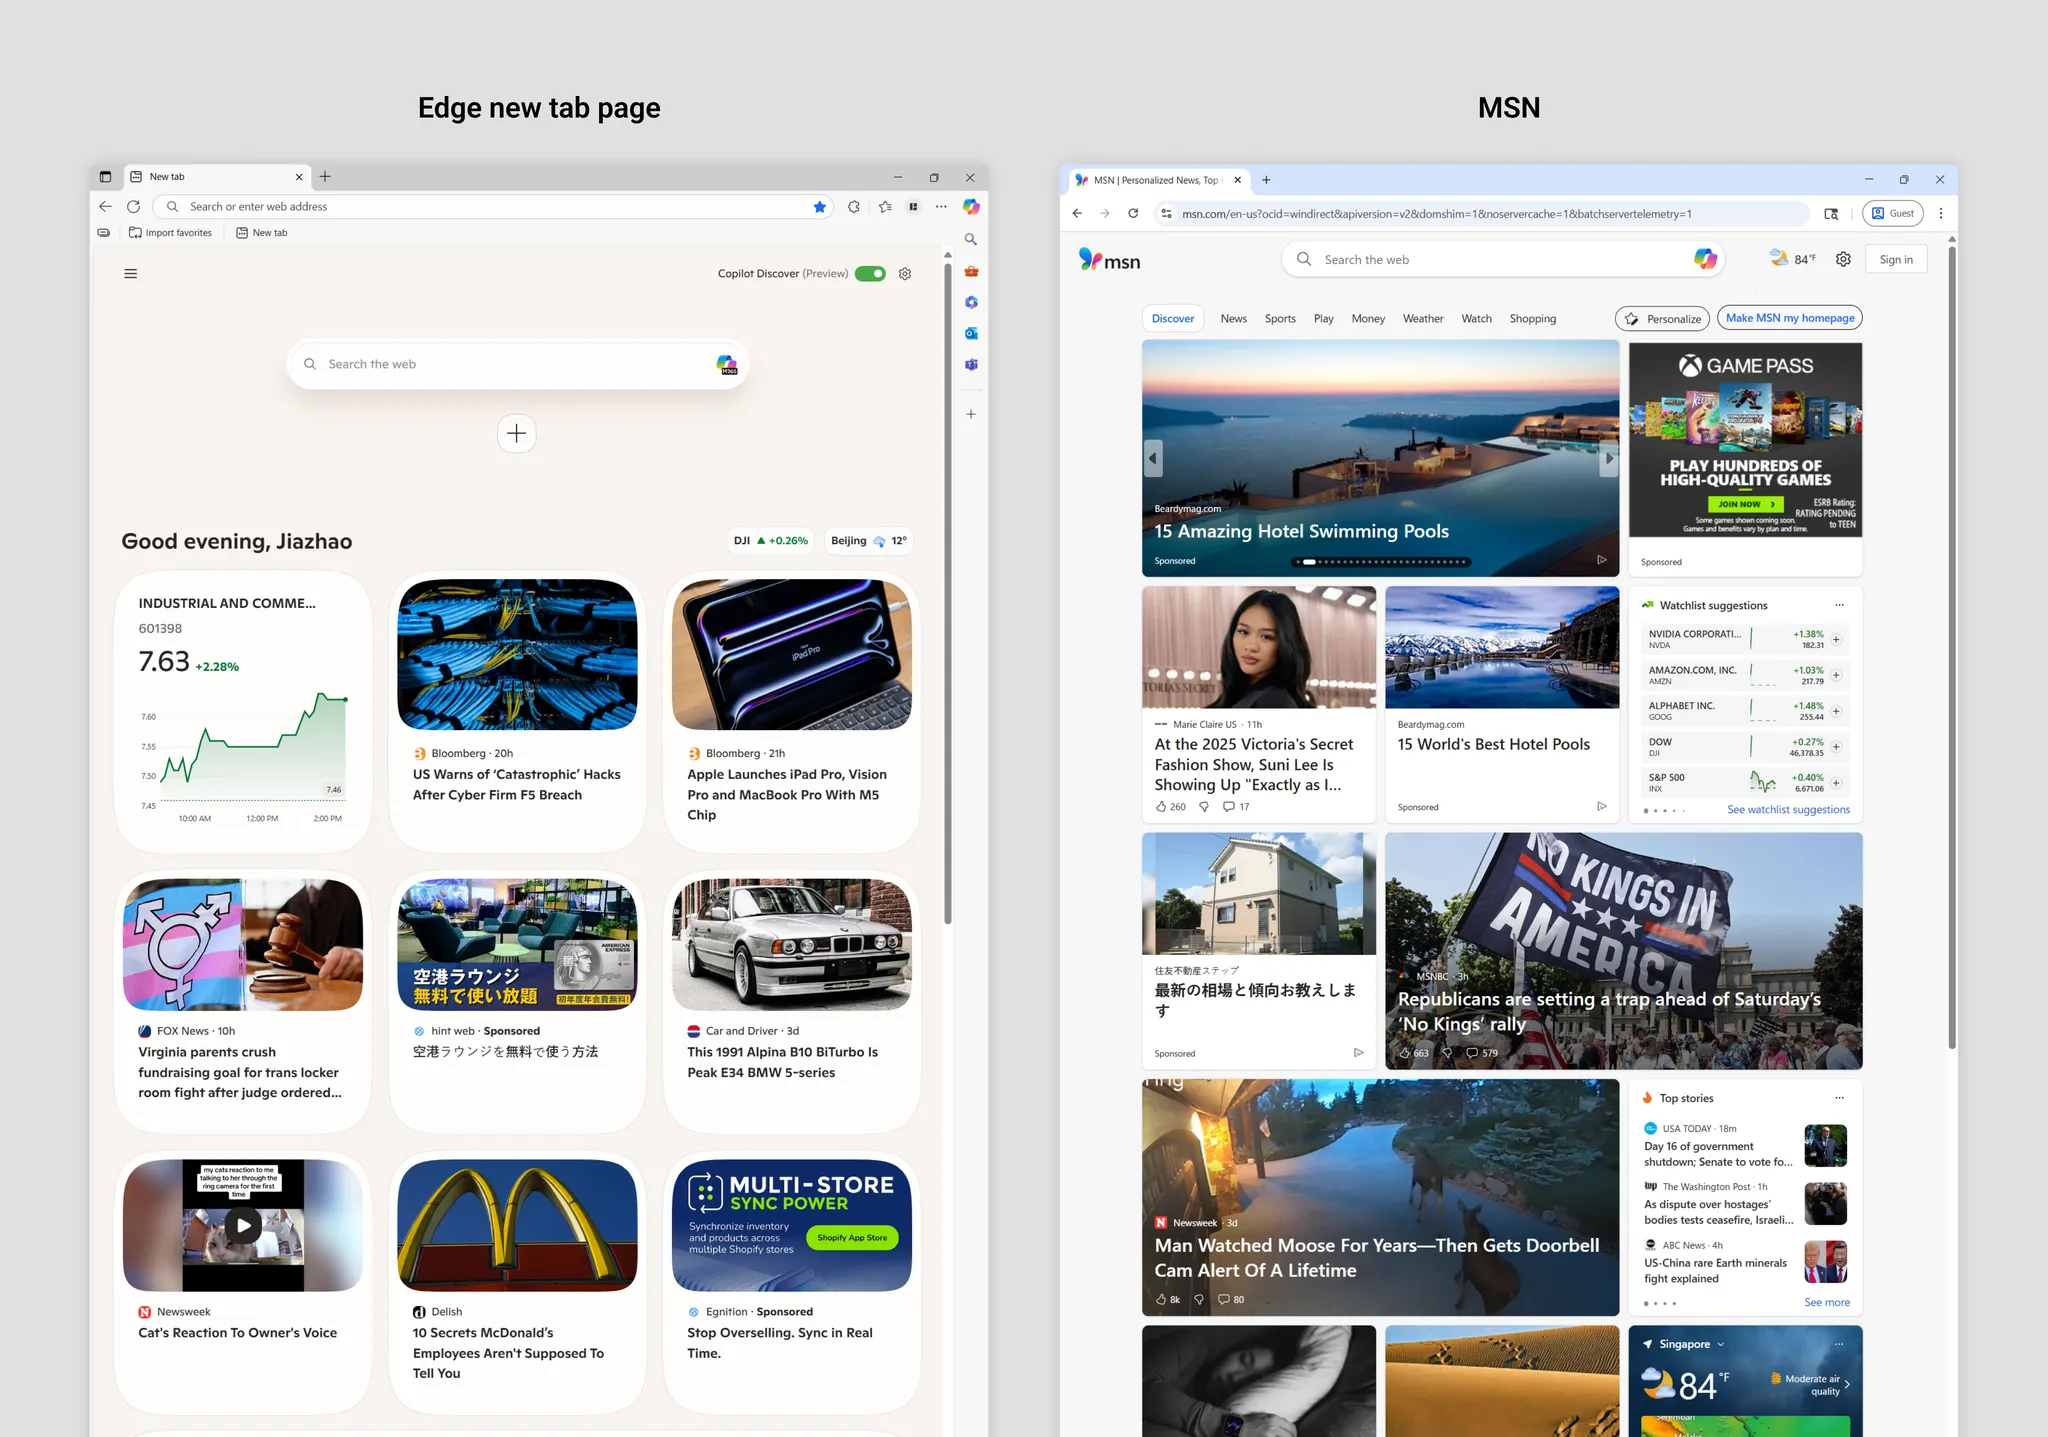Screen dimensions: 2048x1437
Task: Click See more under Top stories
Action: click(x=1827, y=1302)
